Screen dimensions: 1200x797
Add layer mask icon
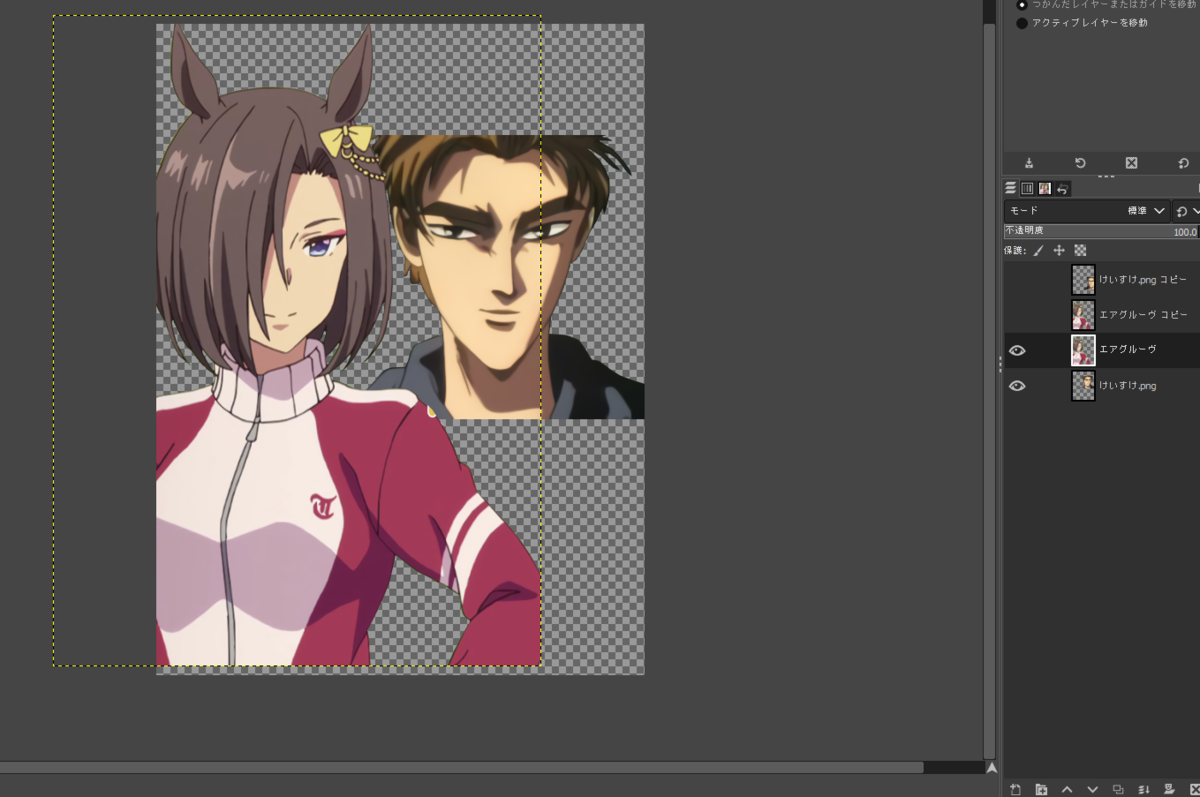coord(1169,789)
